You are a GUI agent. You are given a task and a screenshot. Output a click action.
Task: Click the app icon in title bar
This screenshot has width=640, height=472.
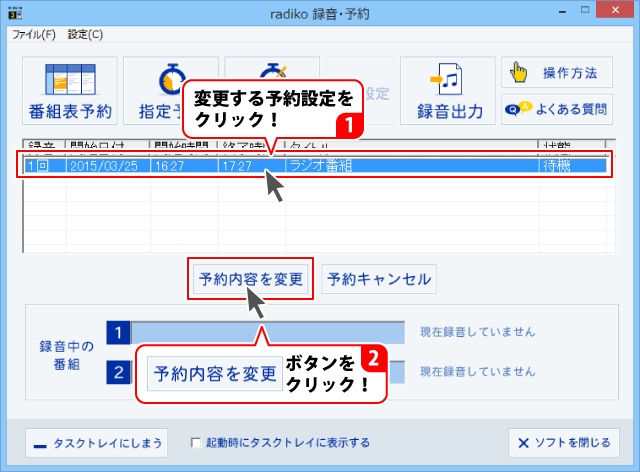click(15, 13)
